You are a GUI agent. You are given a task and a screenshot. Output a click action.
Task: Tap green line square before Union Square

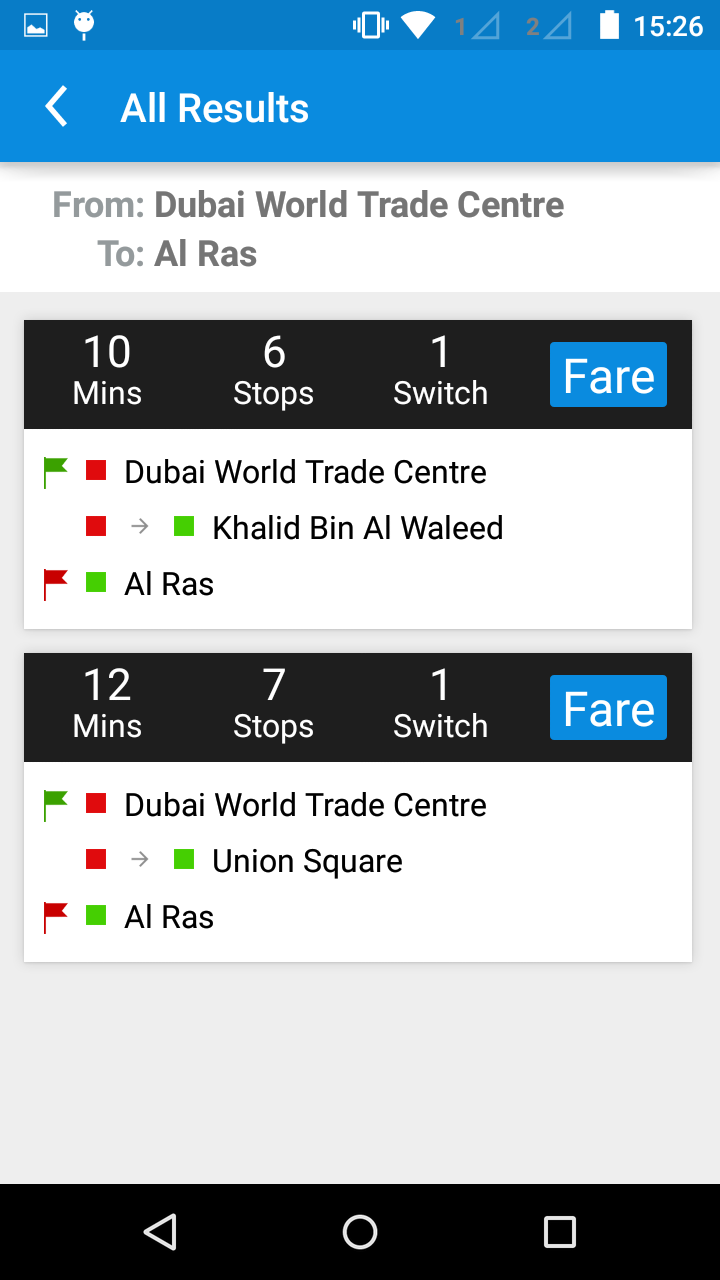point(184,859)
